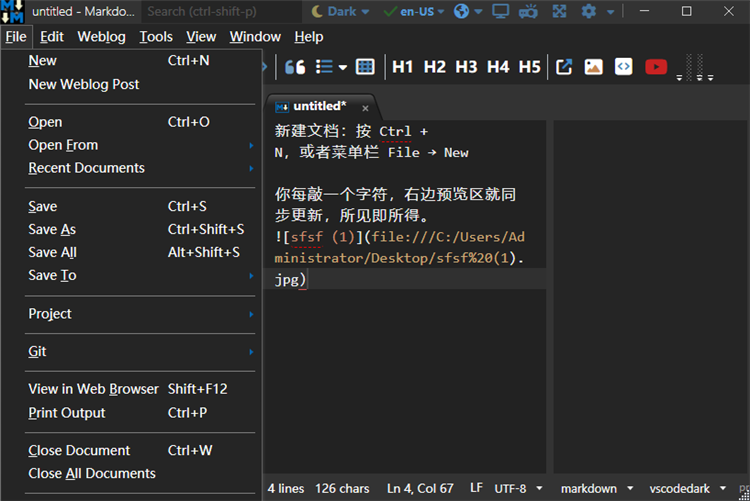
Task: Click the jpg) line in the editor
Action: pyautogui.click(x=405, y=279)
